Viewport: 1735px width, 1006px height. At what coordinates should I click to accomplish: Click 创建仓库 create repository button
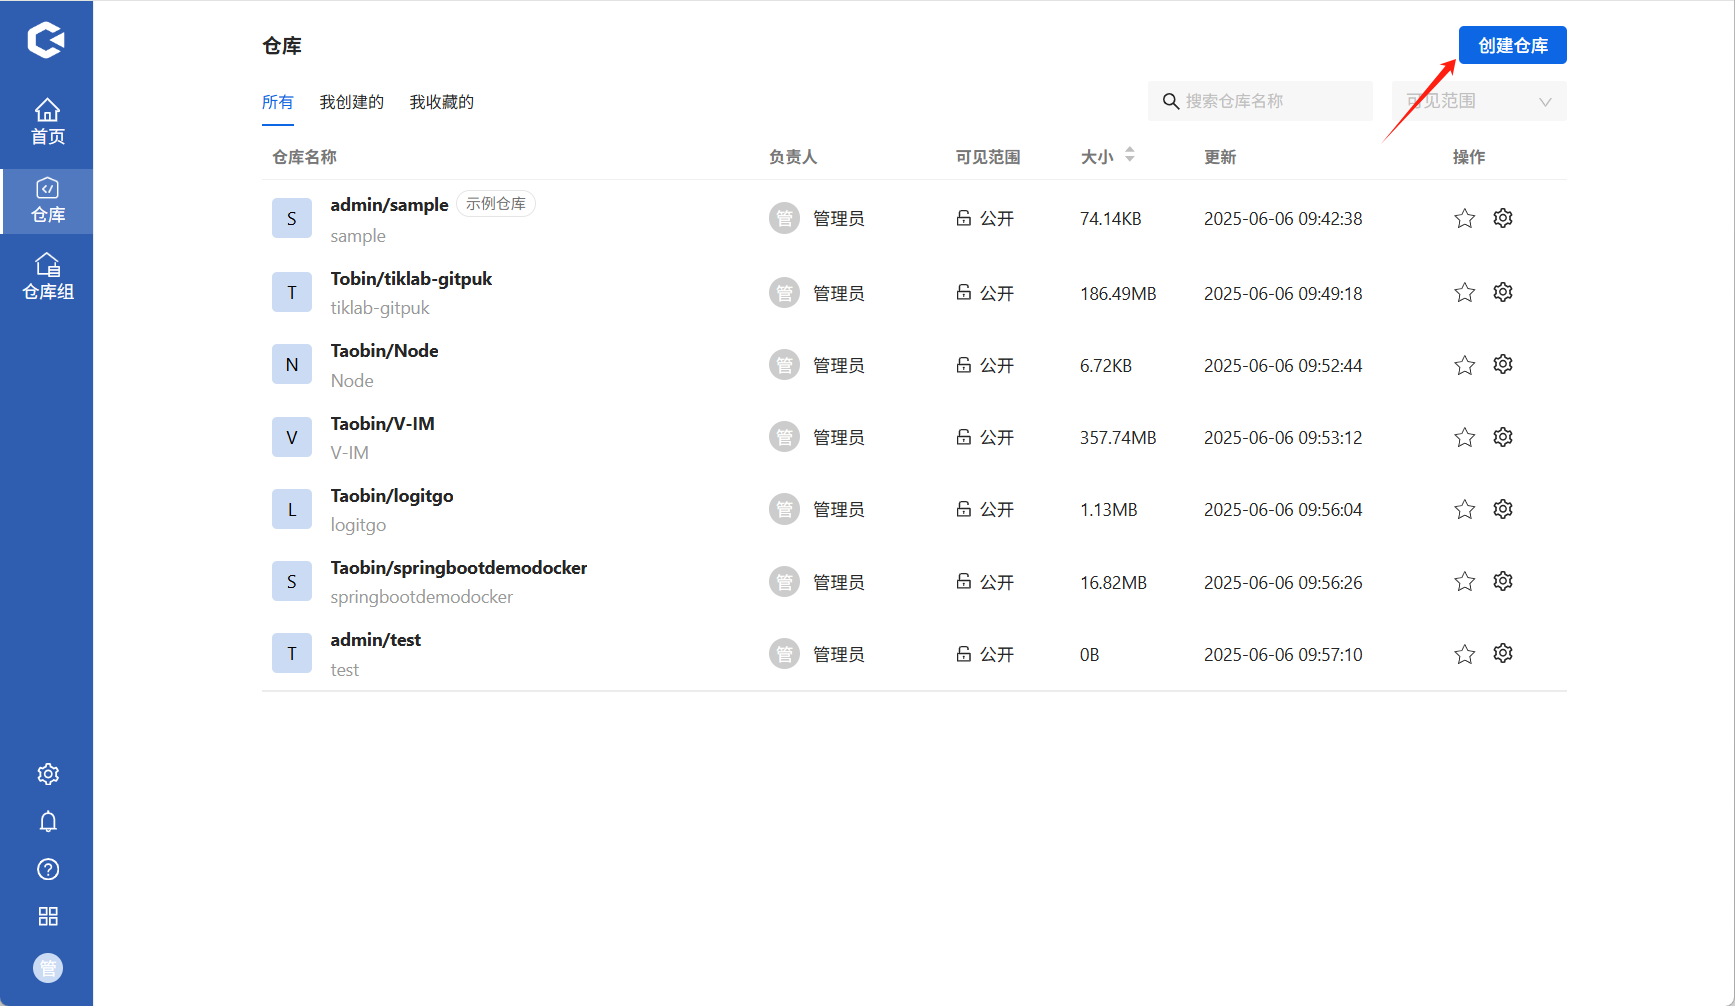click(x=1512, y=45)
